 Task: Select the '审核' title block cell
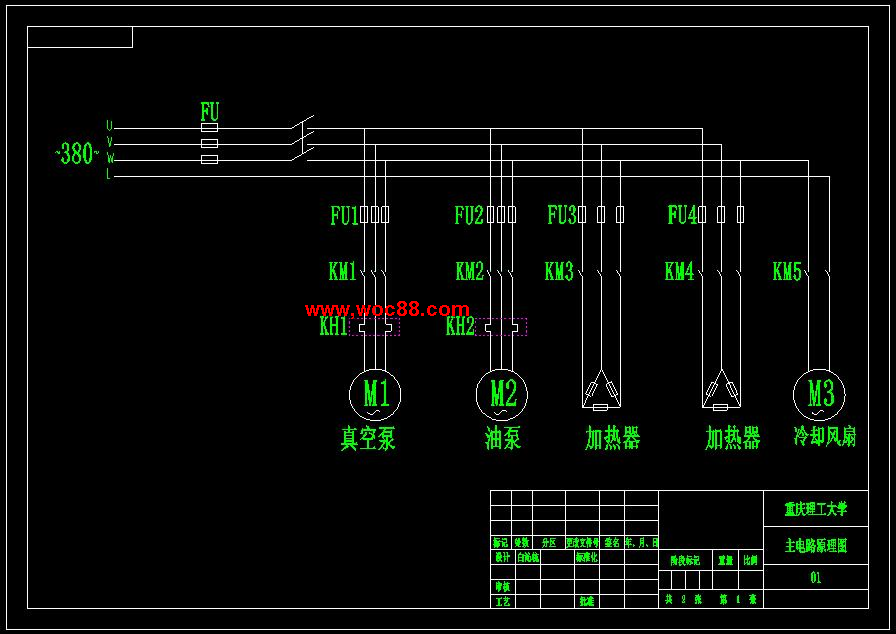tap(502, 586)
